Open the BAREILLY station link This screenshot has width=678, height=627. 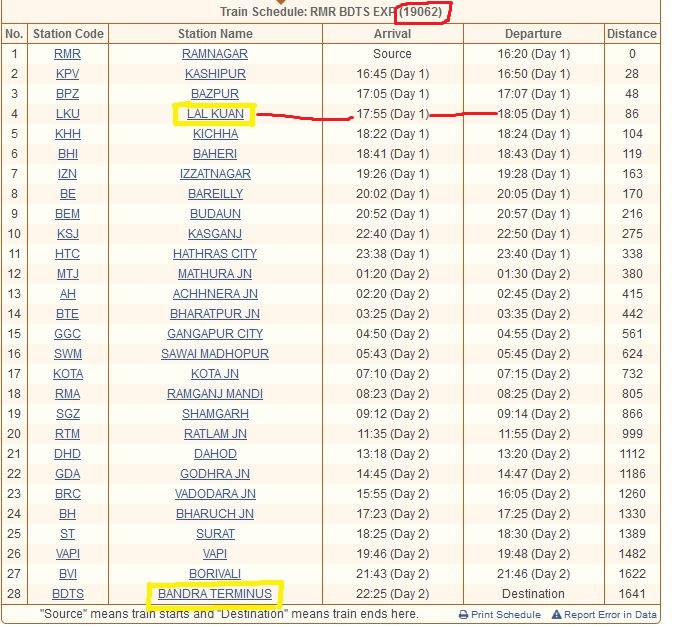[215, 193]
